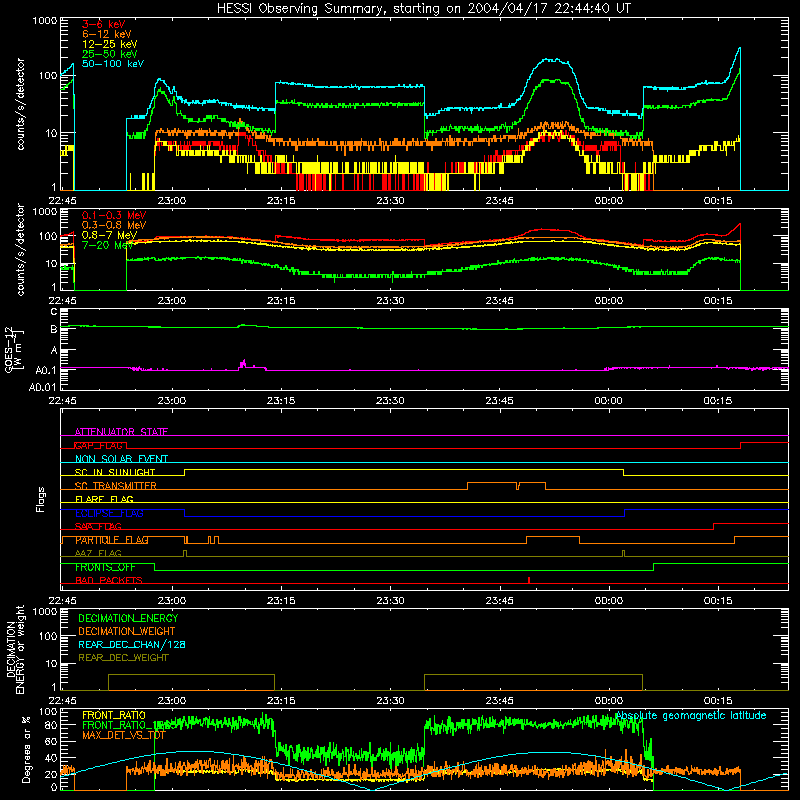Screen dimensions: 800x800
Task: Select the 12-25 keV legend label
Action: coord(109,44)
